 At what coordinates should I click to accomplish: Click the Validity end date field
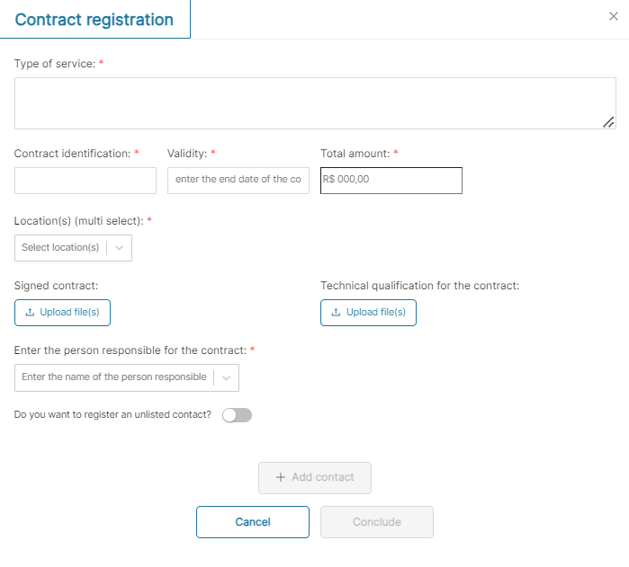click(x=238, y=180)
